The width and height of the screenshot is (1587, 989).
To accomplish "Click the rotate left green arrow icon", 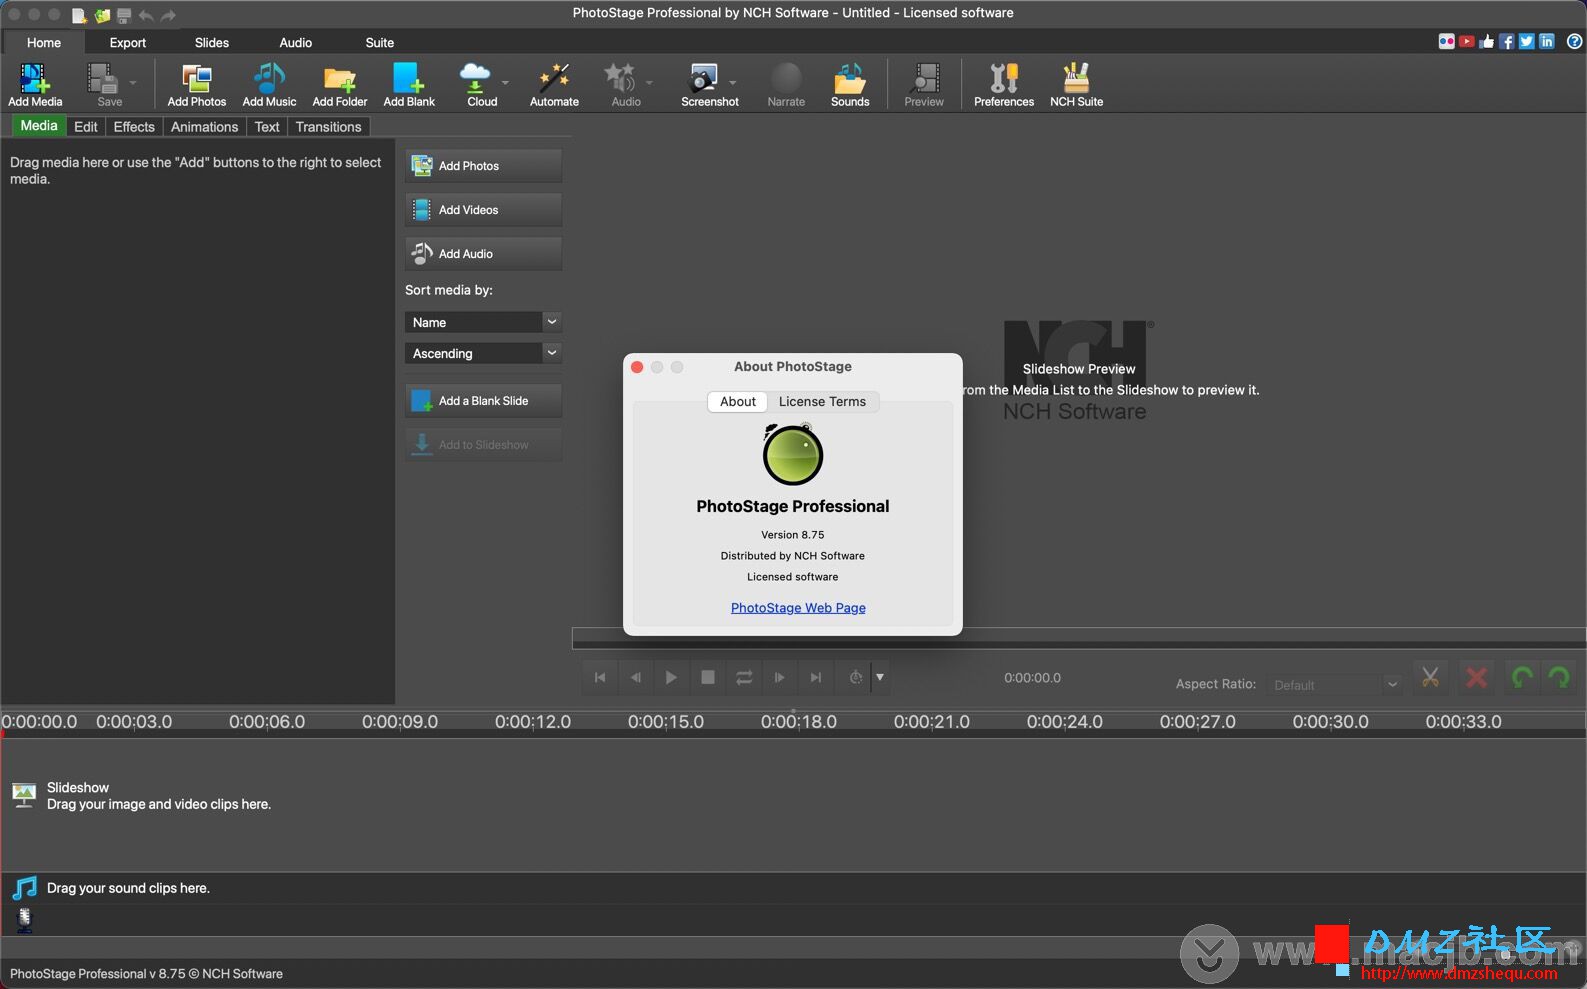I will (1522, 677).
